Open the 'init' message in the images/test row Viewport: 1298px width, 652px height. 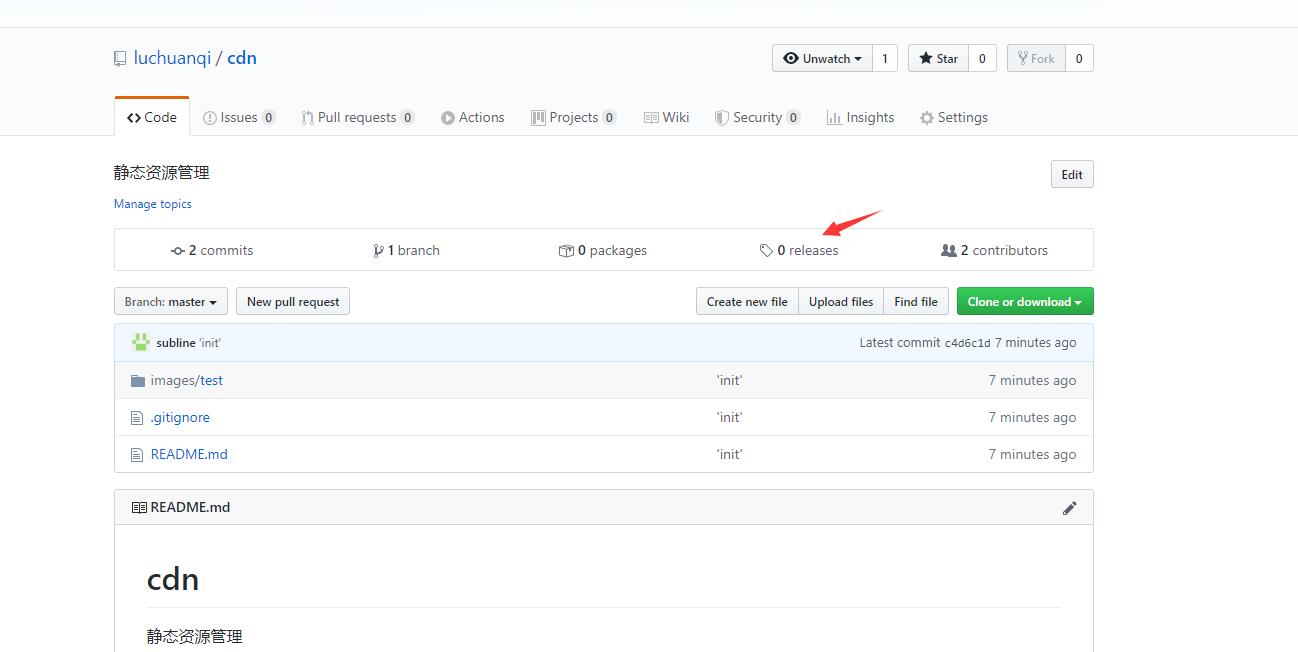click(730, 380)
